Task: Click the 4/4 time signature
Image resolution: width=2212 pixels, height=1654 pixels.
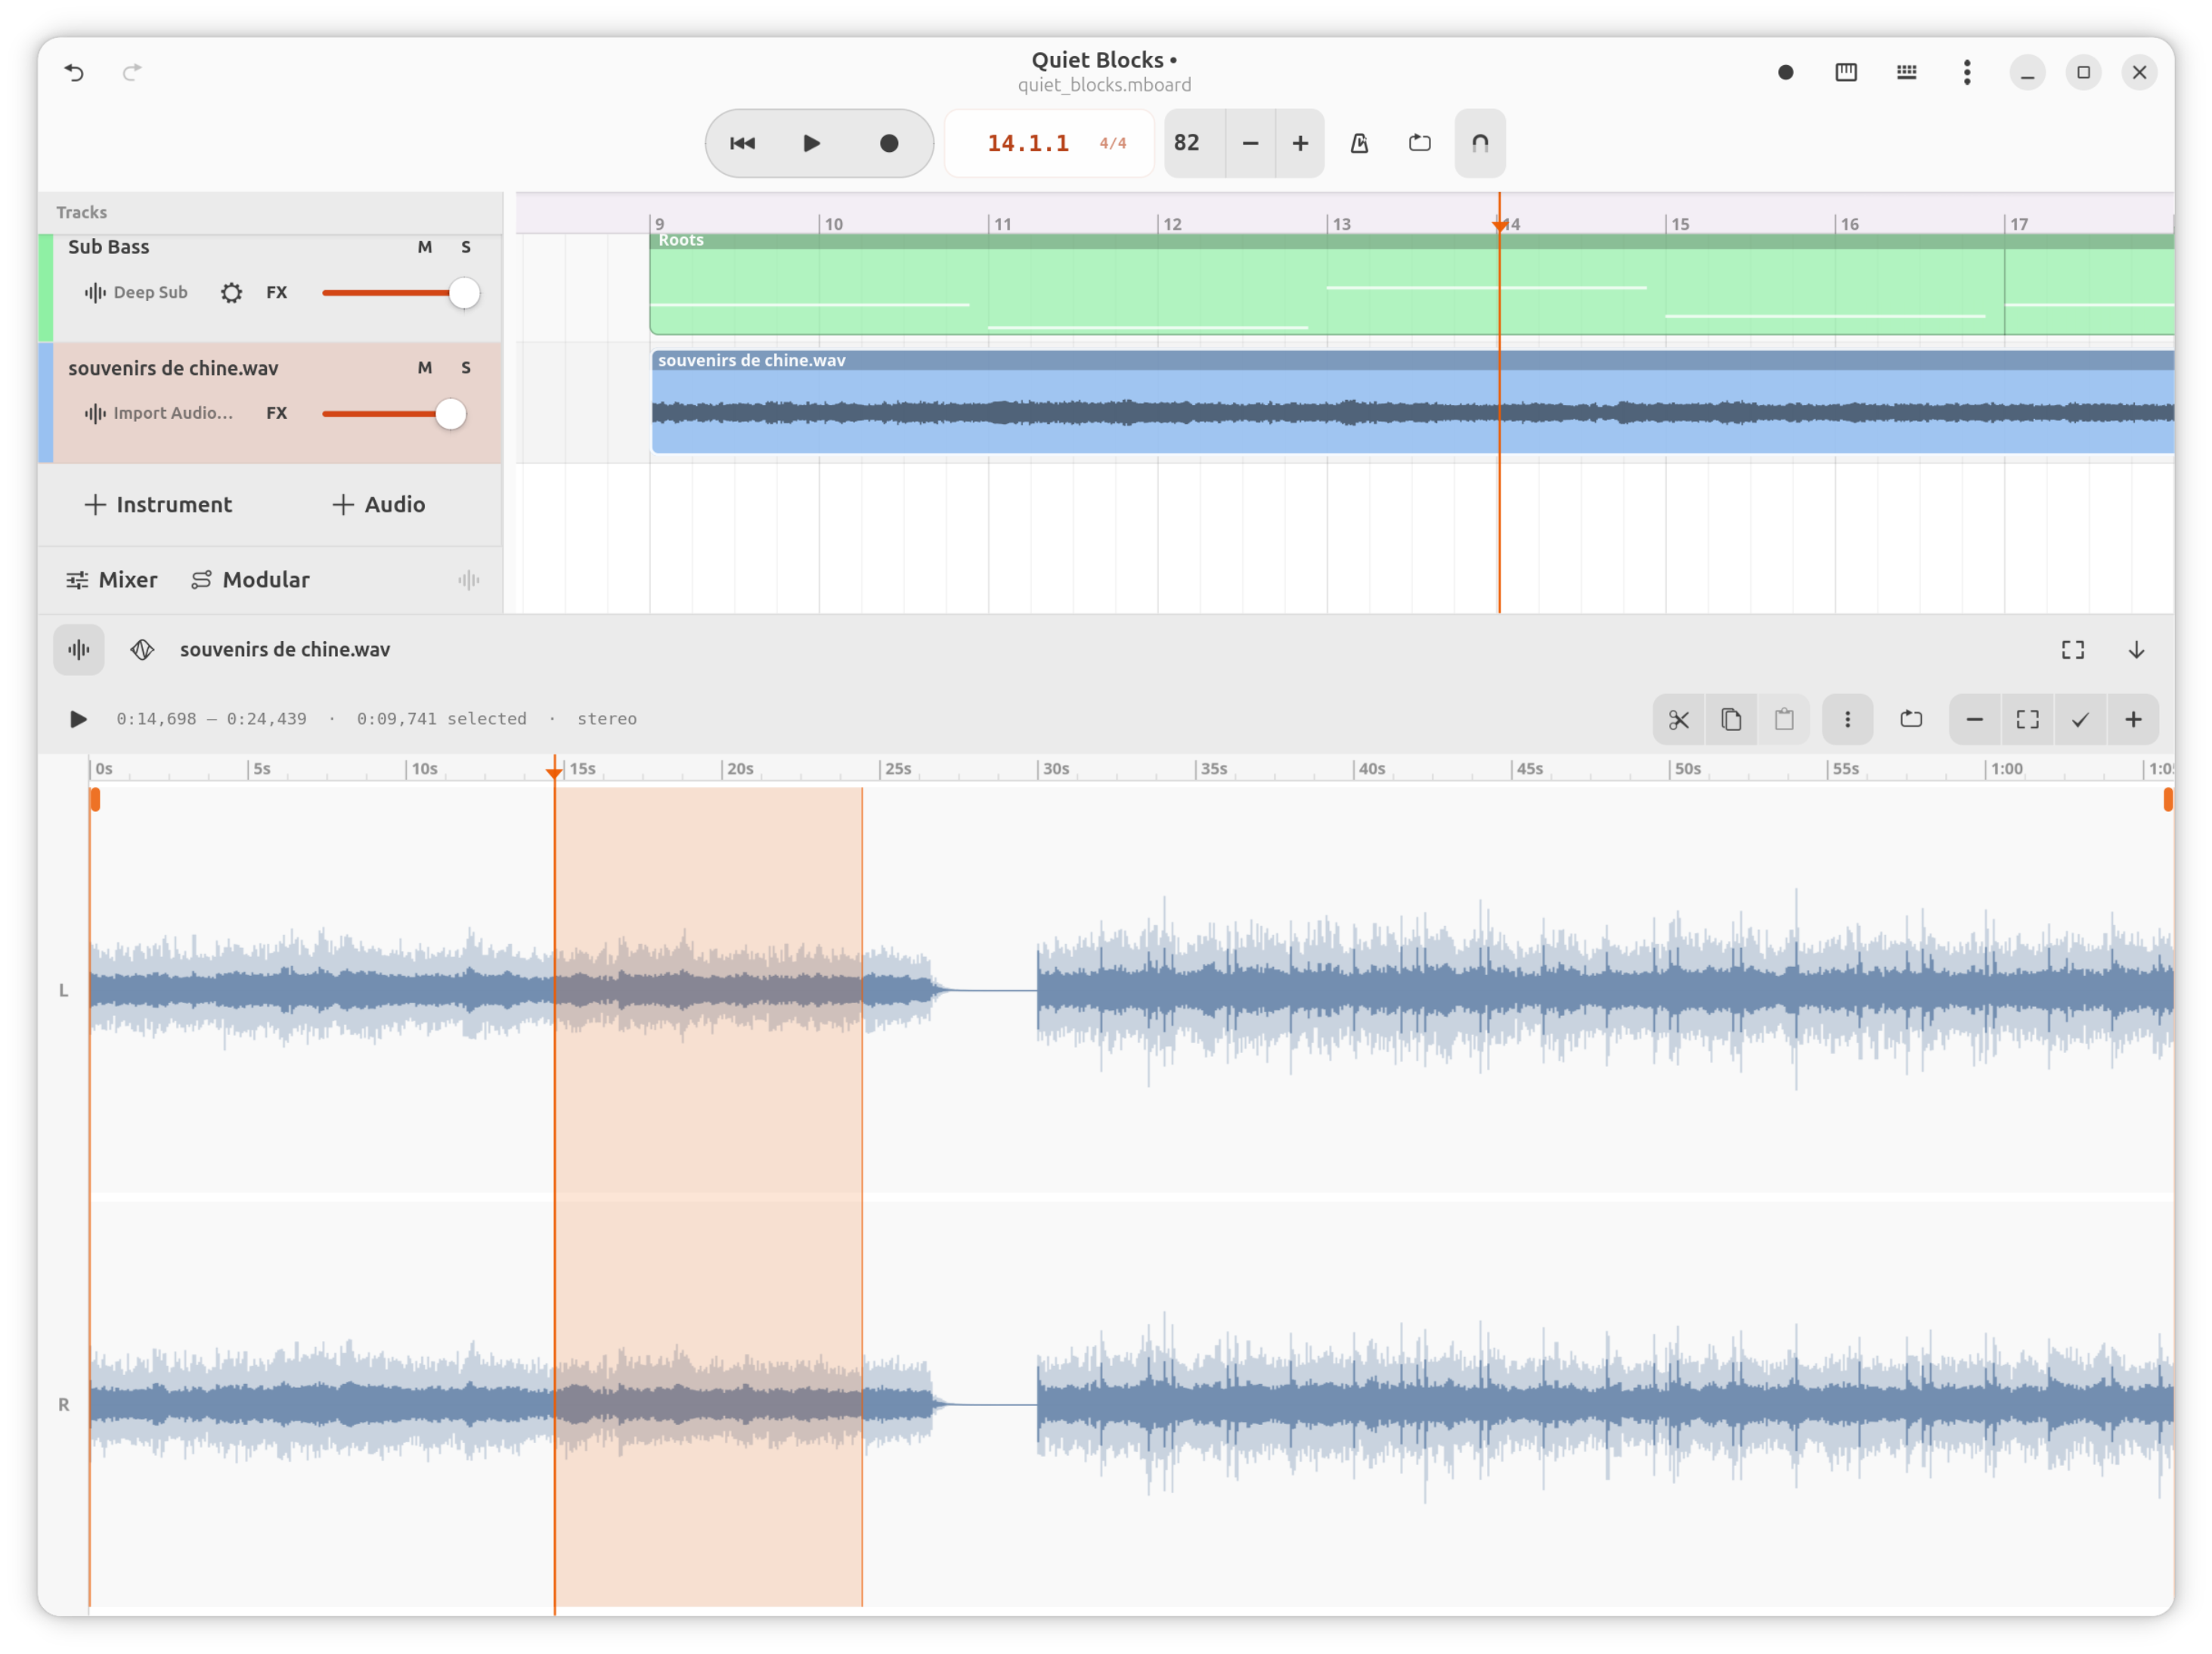Action: coord(1112,143)
